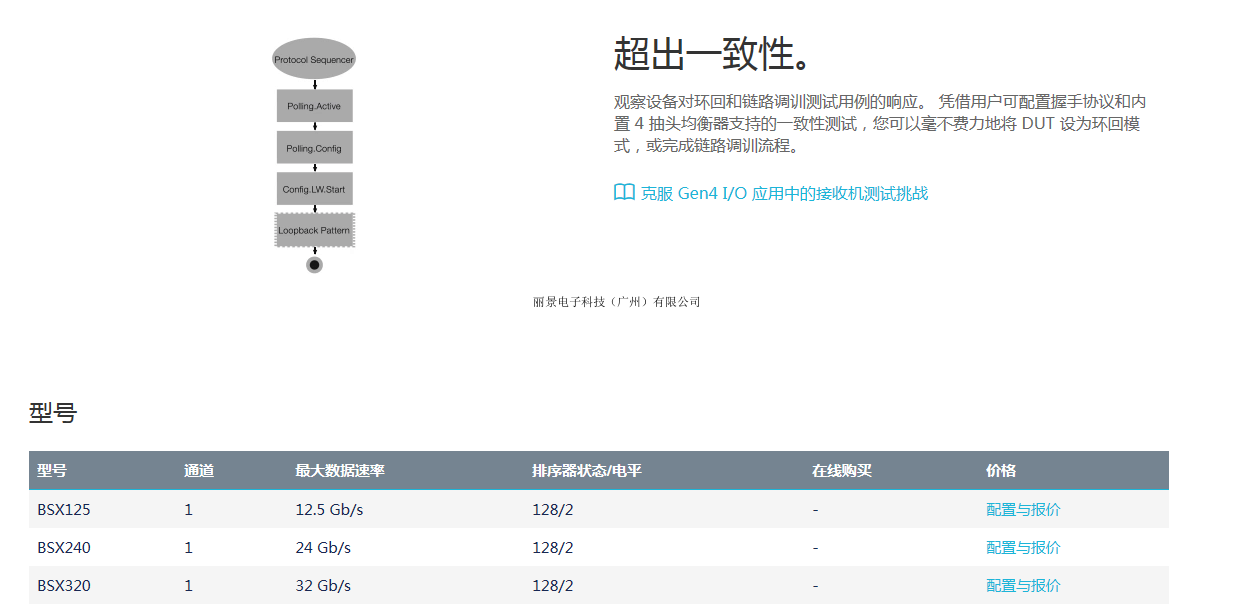Click the 型号 section heading above the table
The image size is (1234, 609).
[x=53, y=412]
